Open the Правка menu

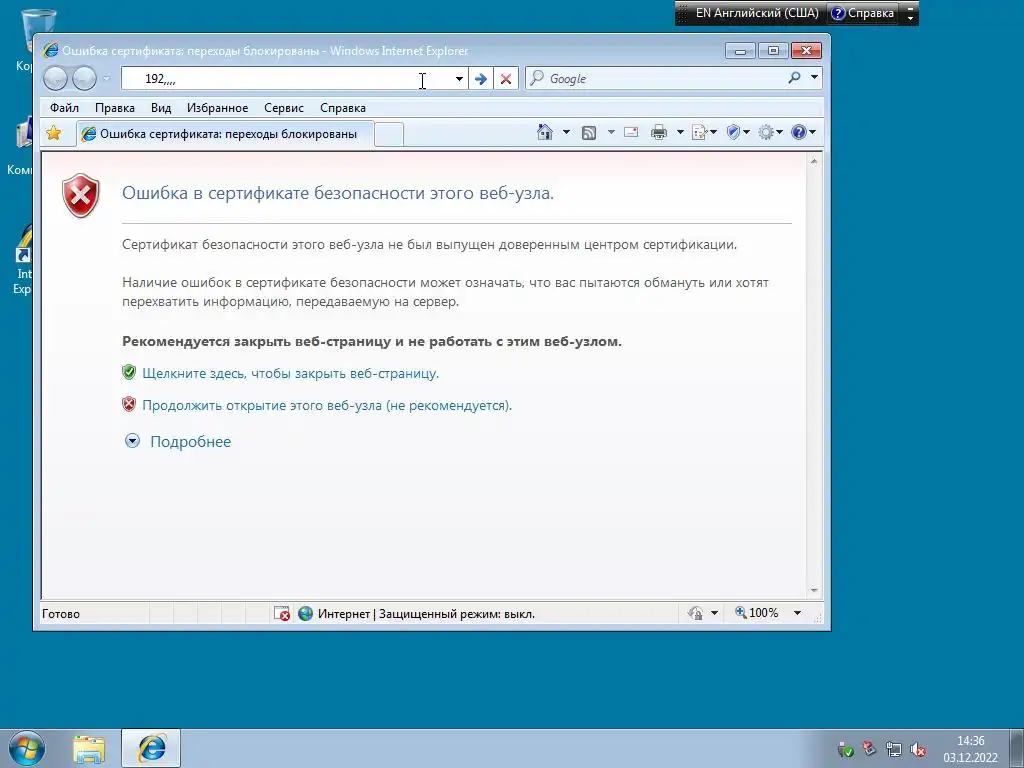(114, 108)
